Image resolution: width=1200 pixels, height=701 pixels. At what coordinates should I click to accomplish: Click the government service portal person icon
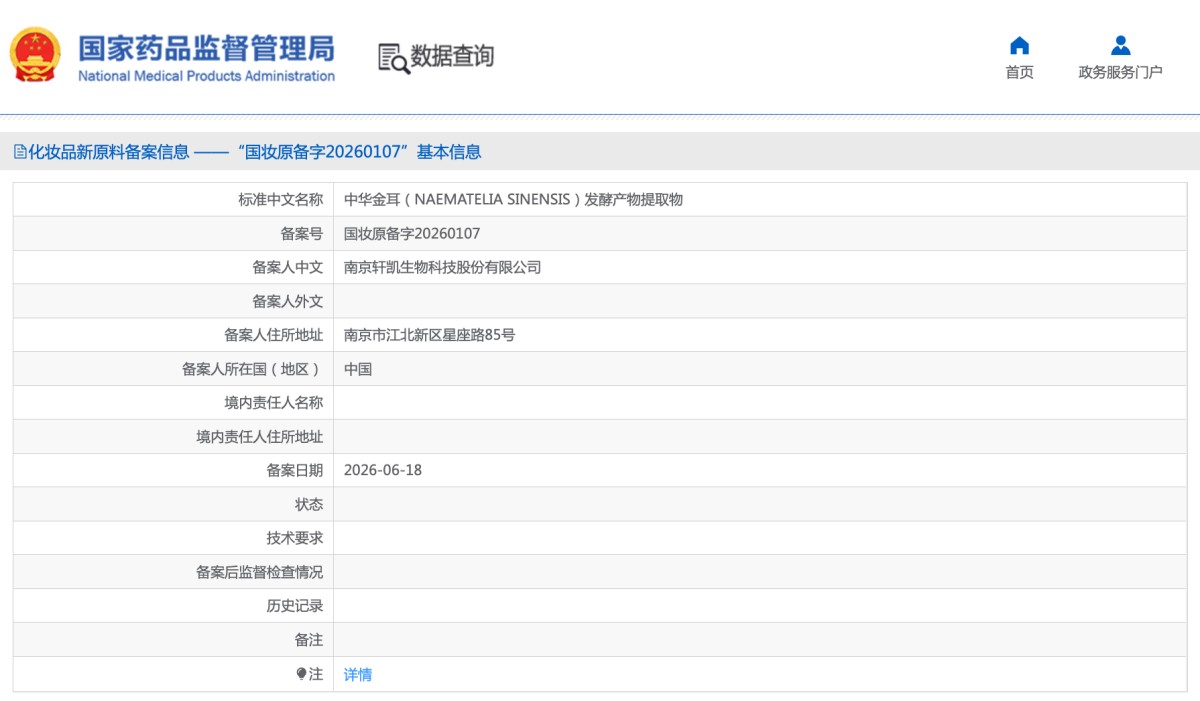click(1120, 45)
